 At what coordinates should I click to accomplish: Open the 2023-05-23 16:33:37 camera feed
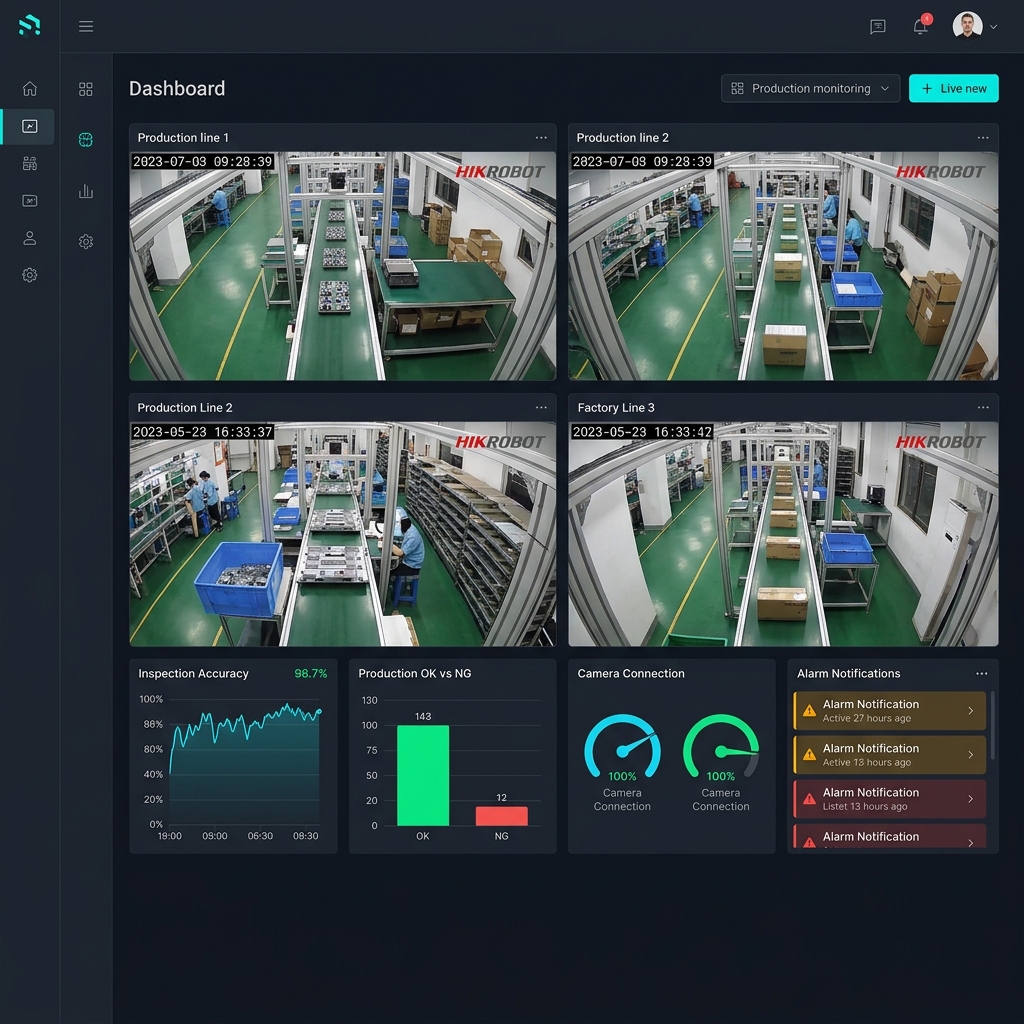tap(342, 534)
